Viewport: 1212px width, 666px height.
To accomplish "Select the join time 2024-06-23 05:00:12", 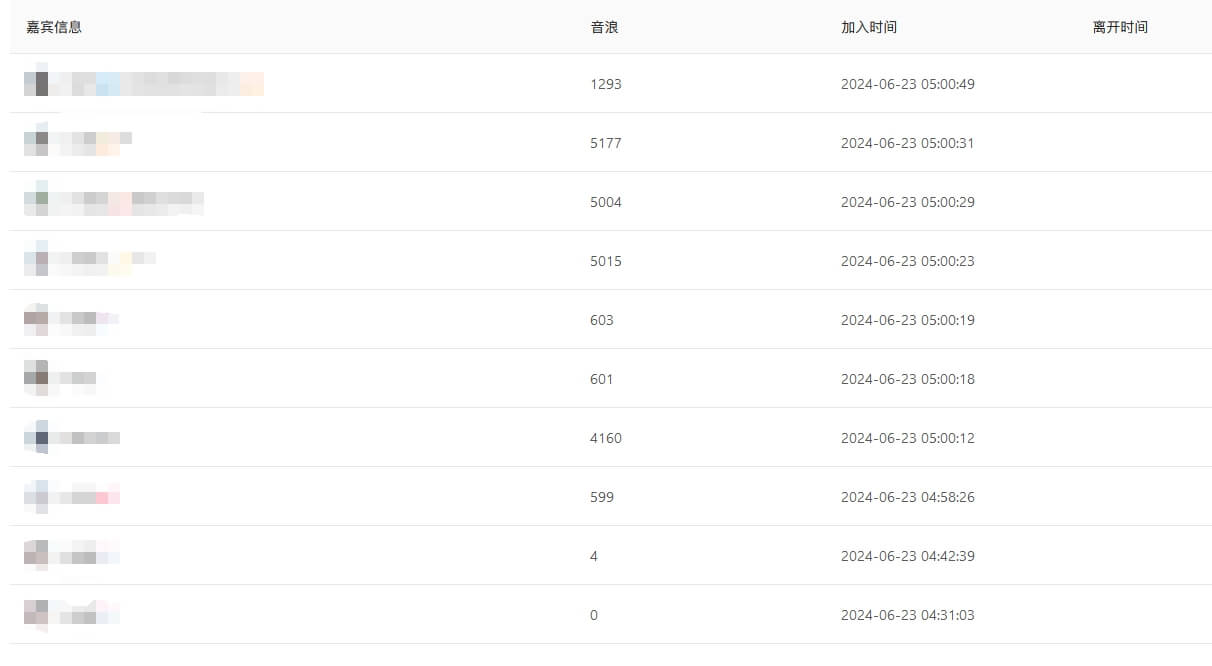I will (x=908, y=438).
